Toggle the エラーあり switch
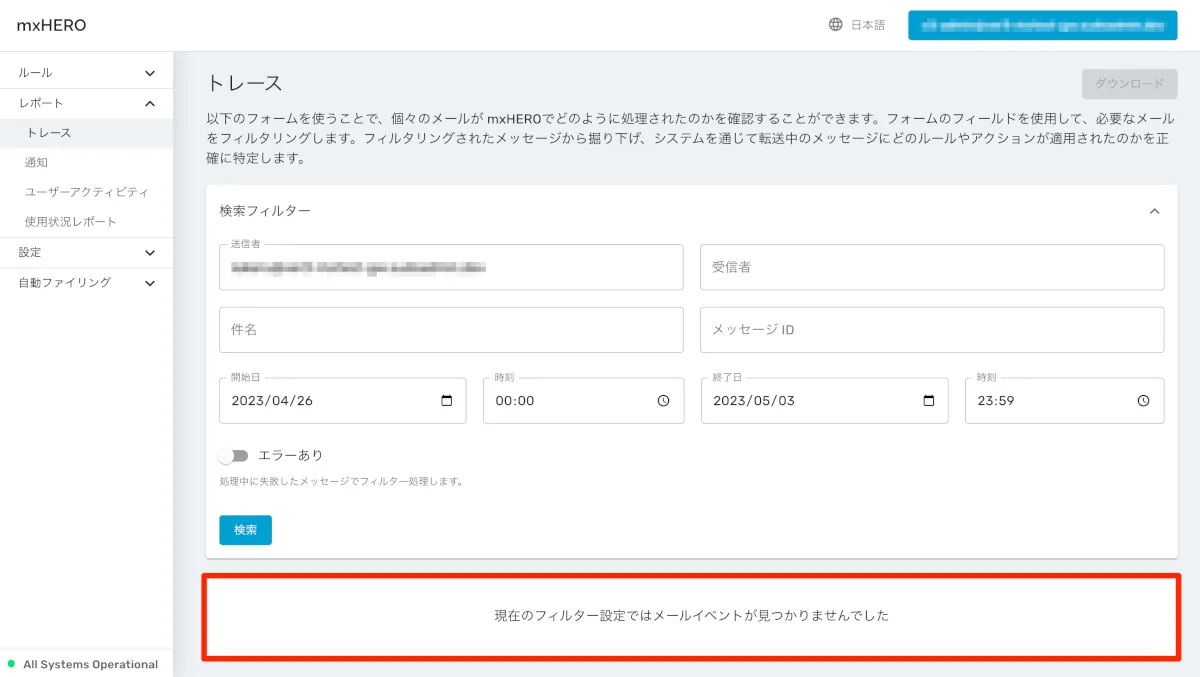The image size is (1200, 677). [x=234, y=456]
